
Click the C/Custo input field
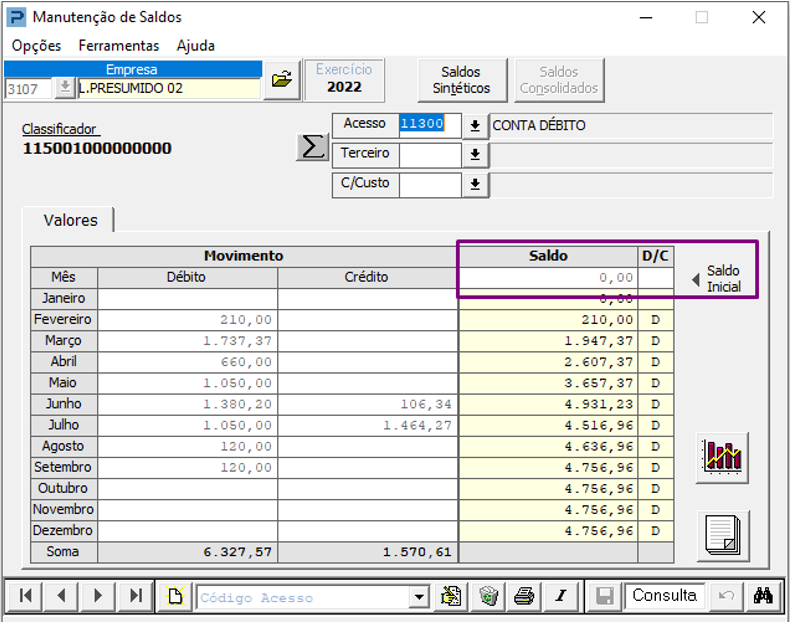click(x=430, y=185)
